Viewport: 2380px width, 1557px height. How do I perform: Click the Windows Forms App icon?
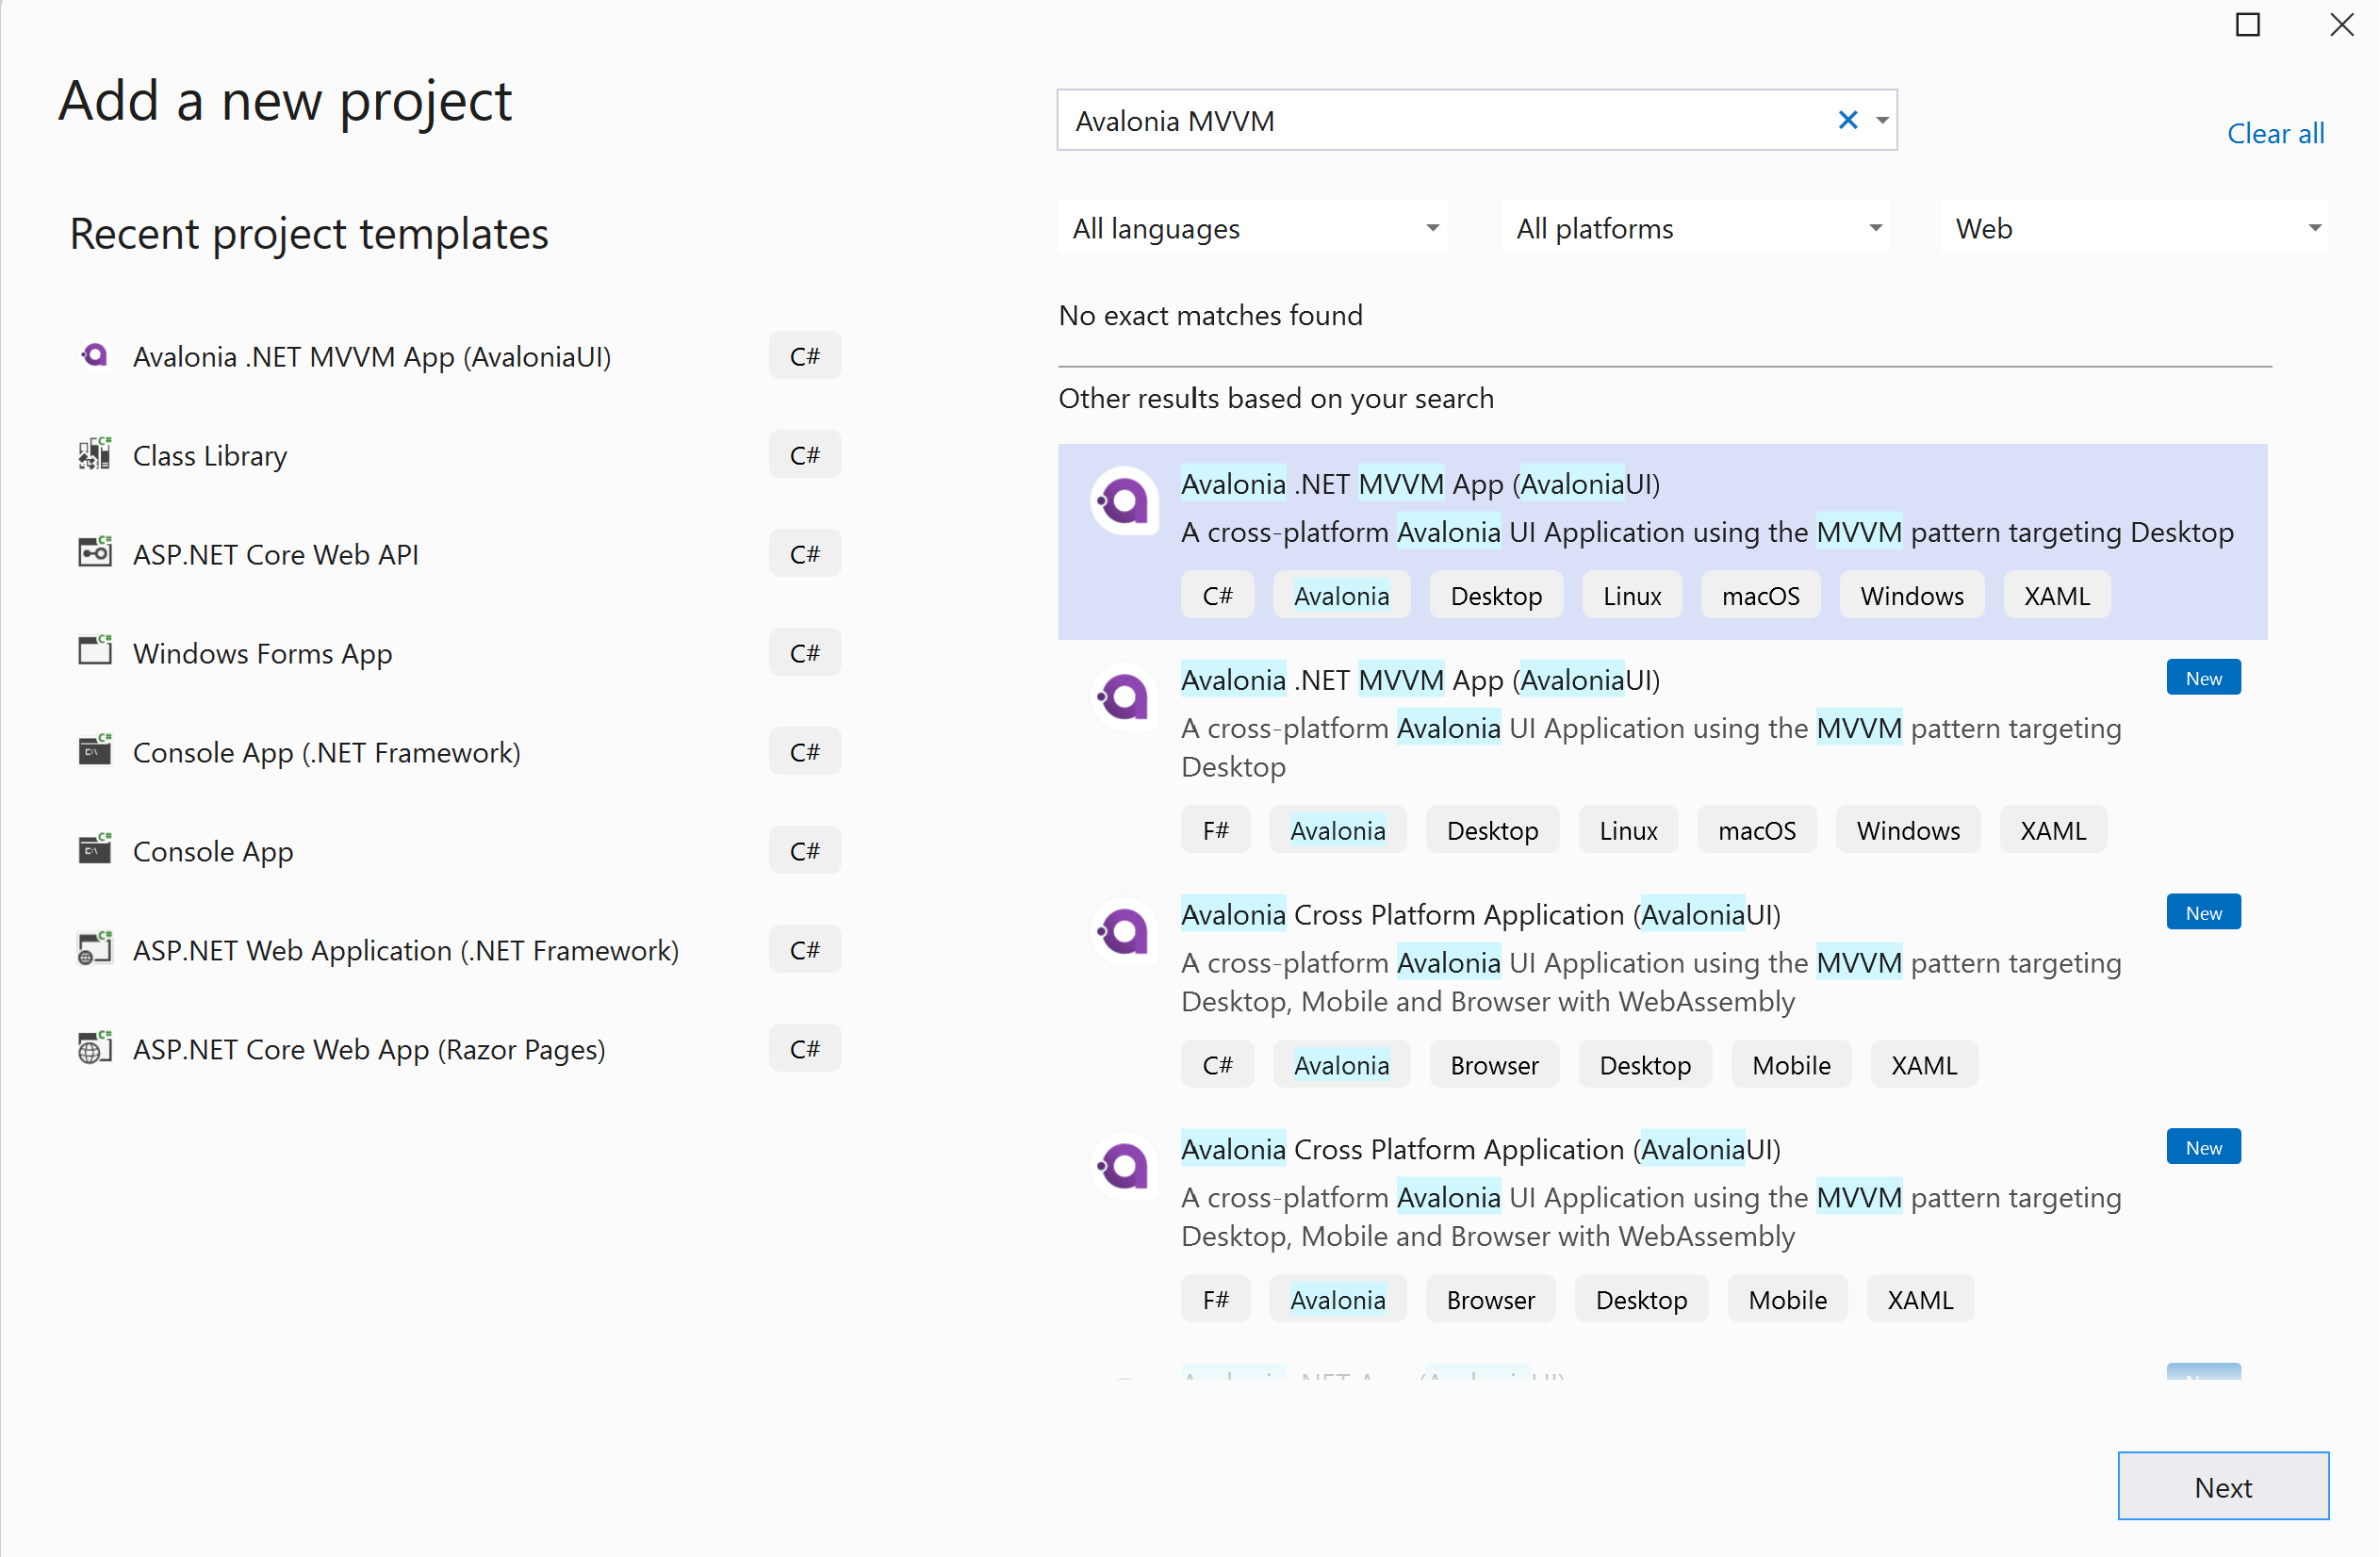click(95, 652)
